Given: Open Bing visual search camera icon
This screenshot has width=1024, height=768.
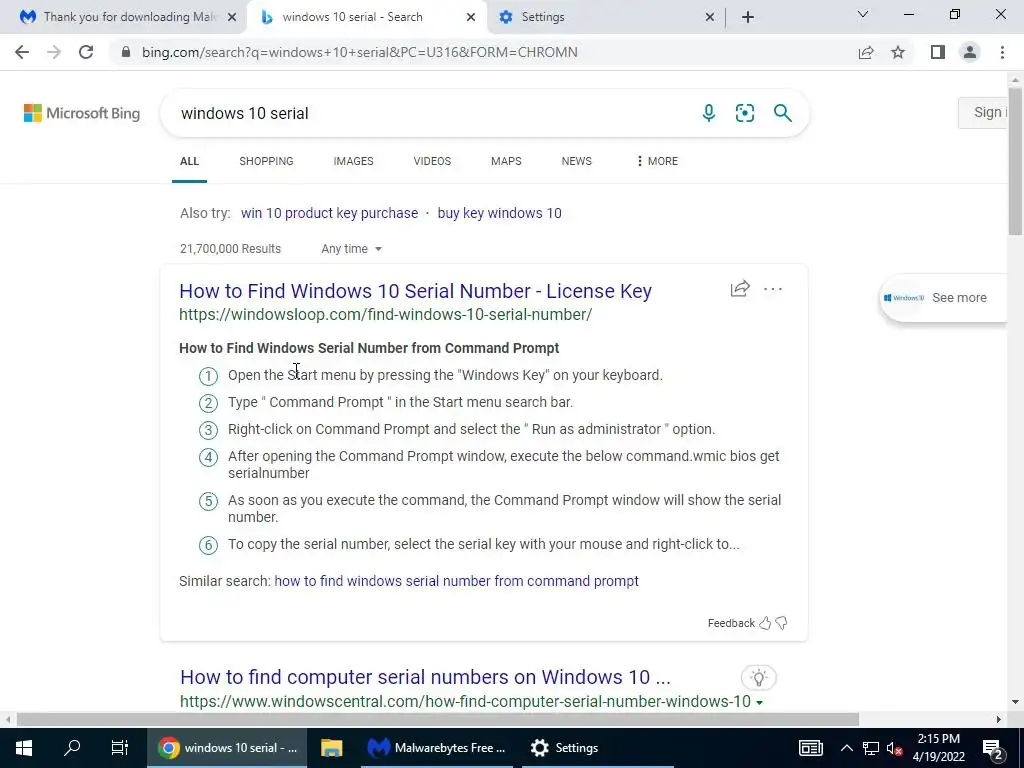Looking at the screenshot, I should (744, 113).
